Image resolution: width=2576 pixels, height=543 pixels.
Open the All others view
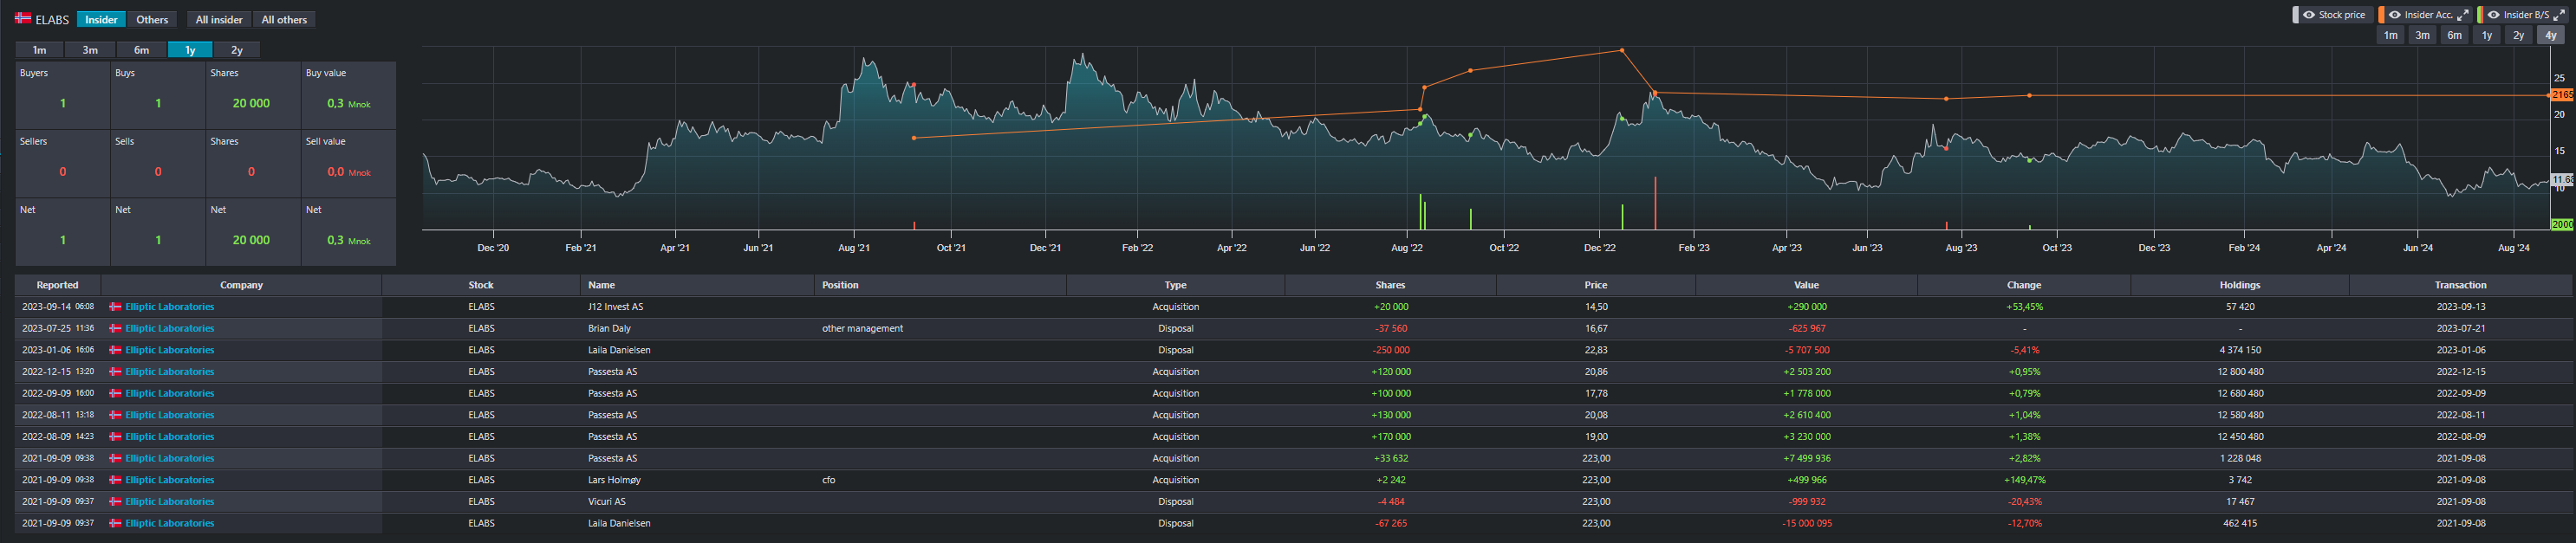point(284,20)
